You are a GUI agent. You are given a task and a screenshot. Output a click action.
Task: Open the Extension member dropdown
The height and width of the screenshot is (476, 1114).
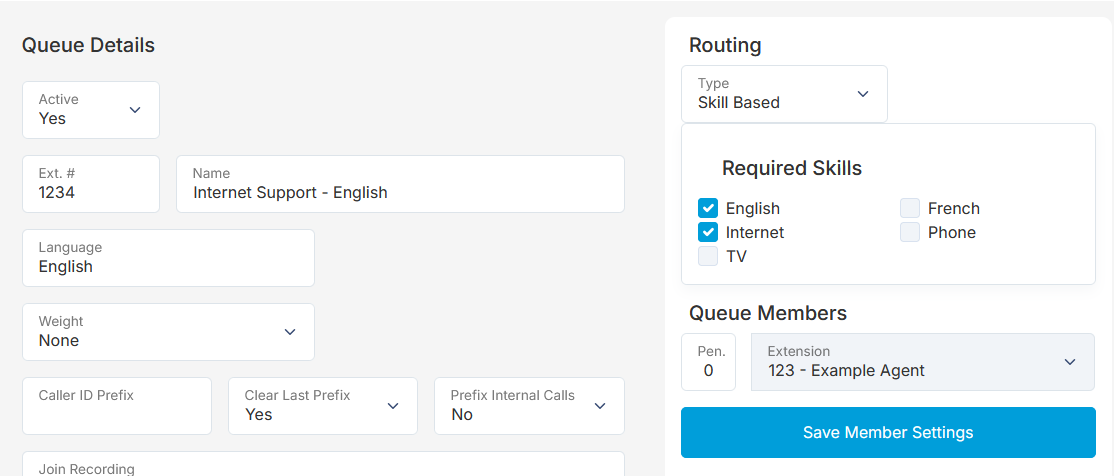923,362
